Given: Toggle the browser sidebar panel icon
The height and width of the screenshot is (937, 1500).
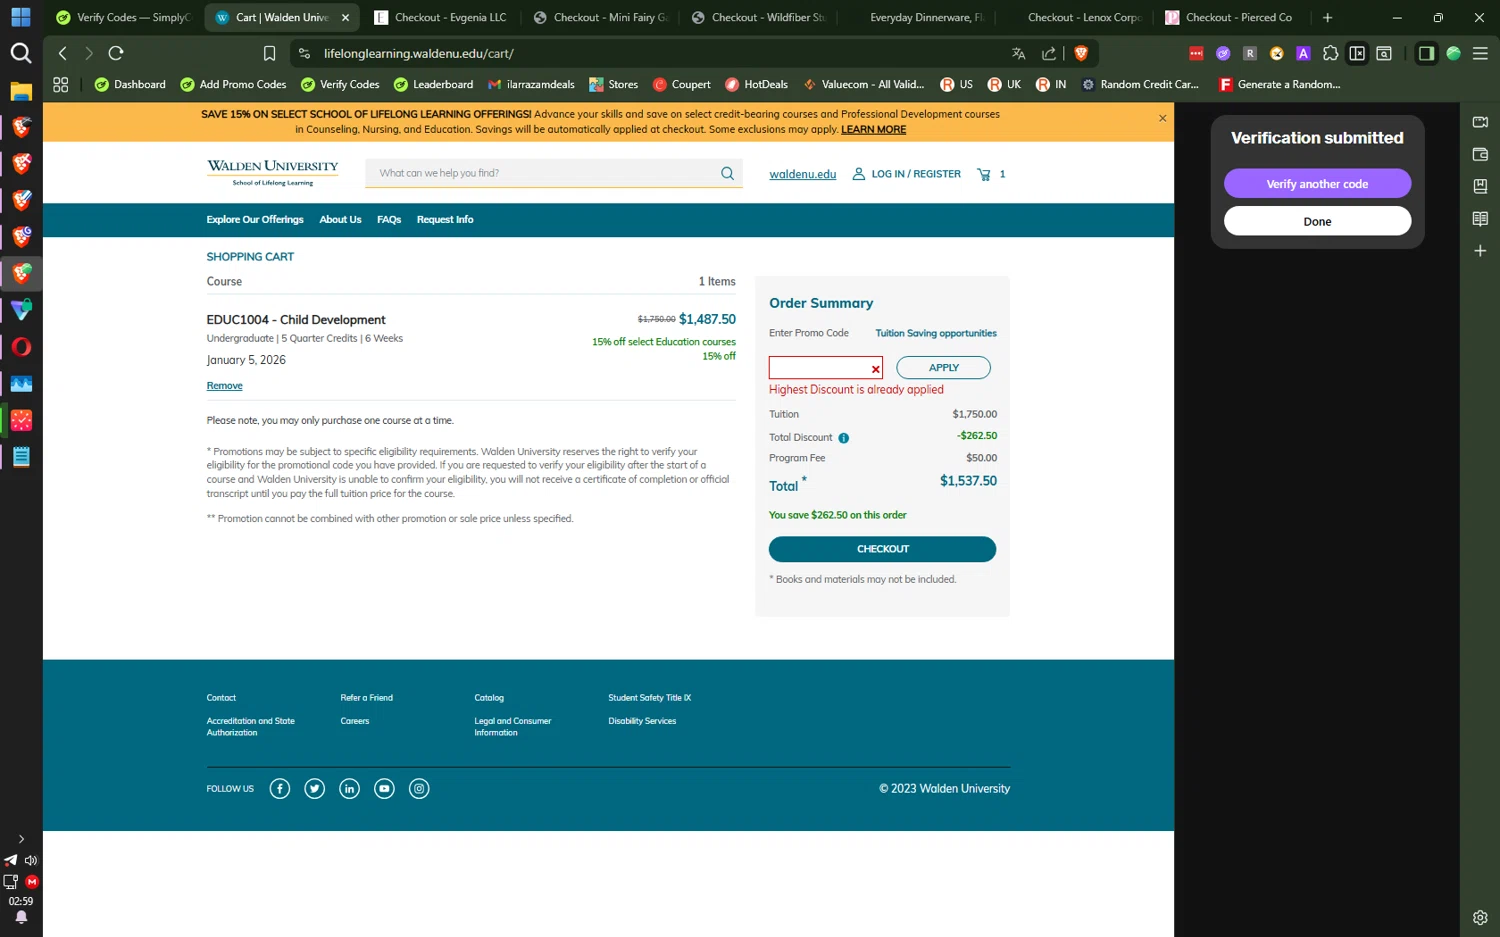Looking at the screenshot, I should click(1426, 53).
